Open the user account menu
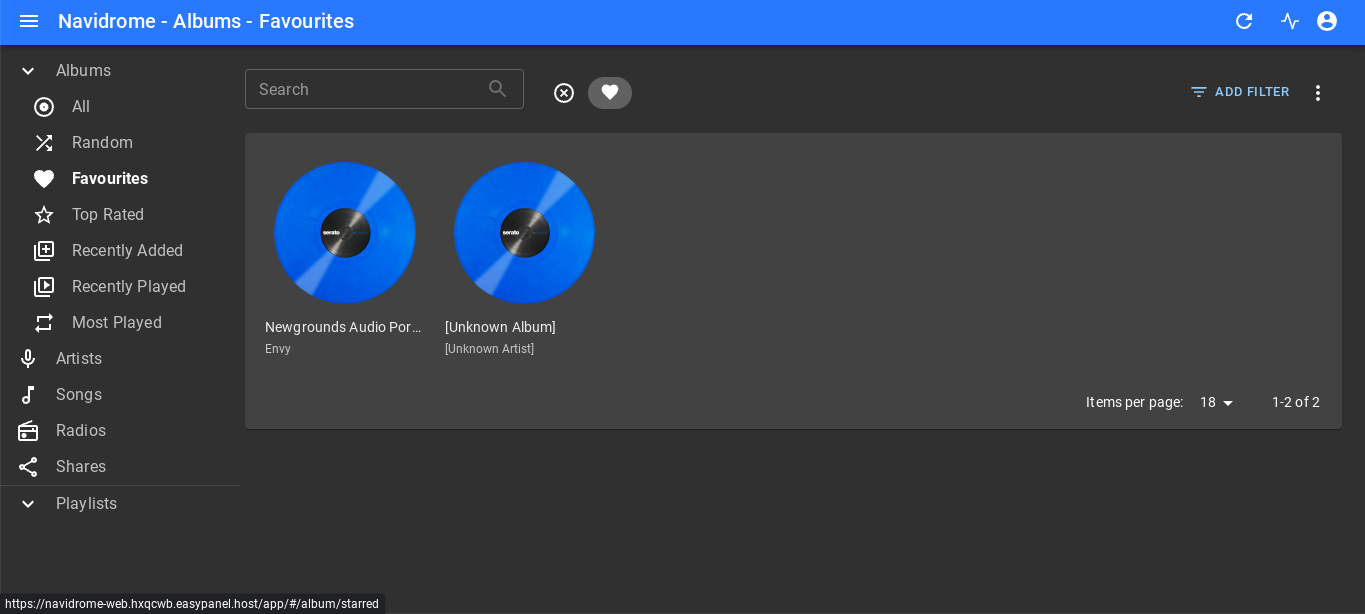 point(1327,21)
